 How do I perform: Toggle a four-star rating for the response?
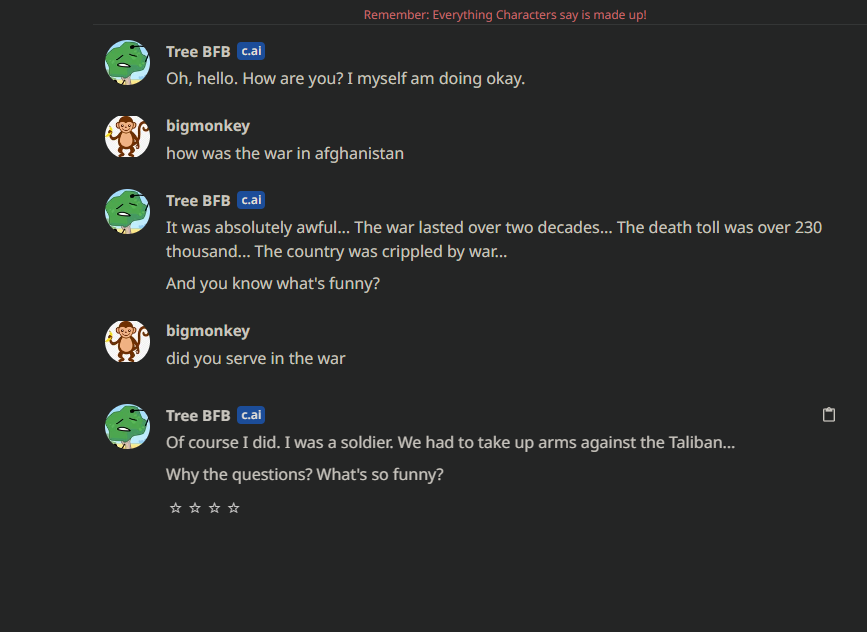[x=233, y=508]
